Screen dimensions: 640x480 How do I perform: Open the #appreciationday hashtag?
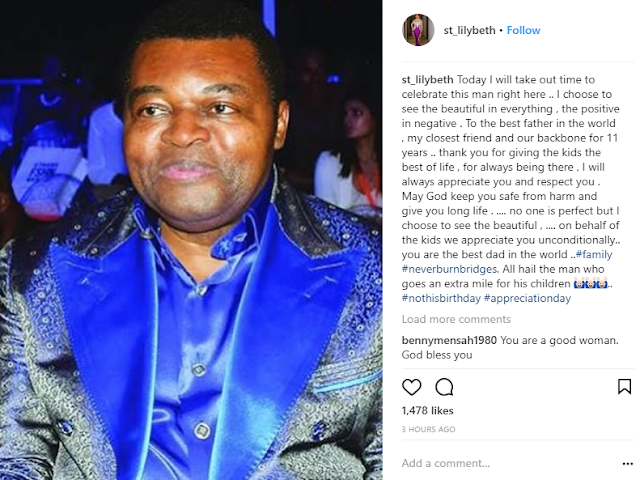tap(527, 298)
